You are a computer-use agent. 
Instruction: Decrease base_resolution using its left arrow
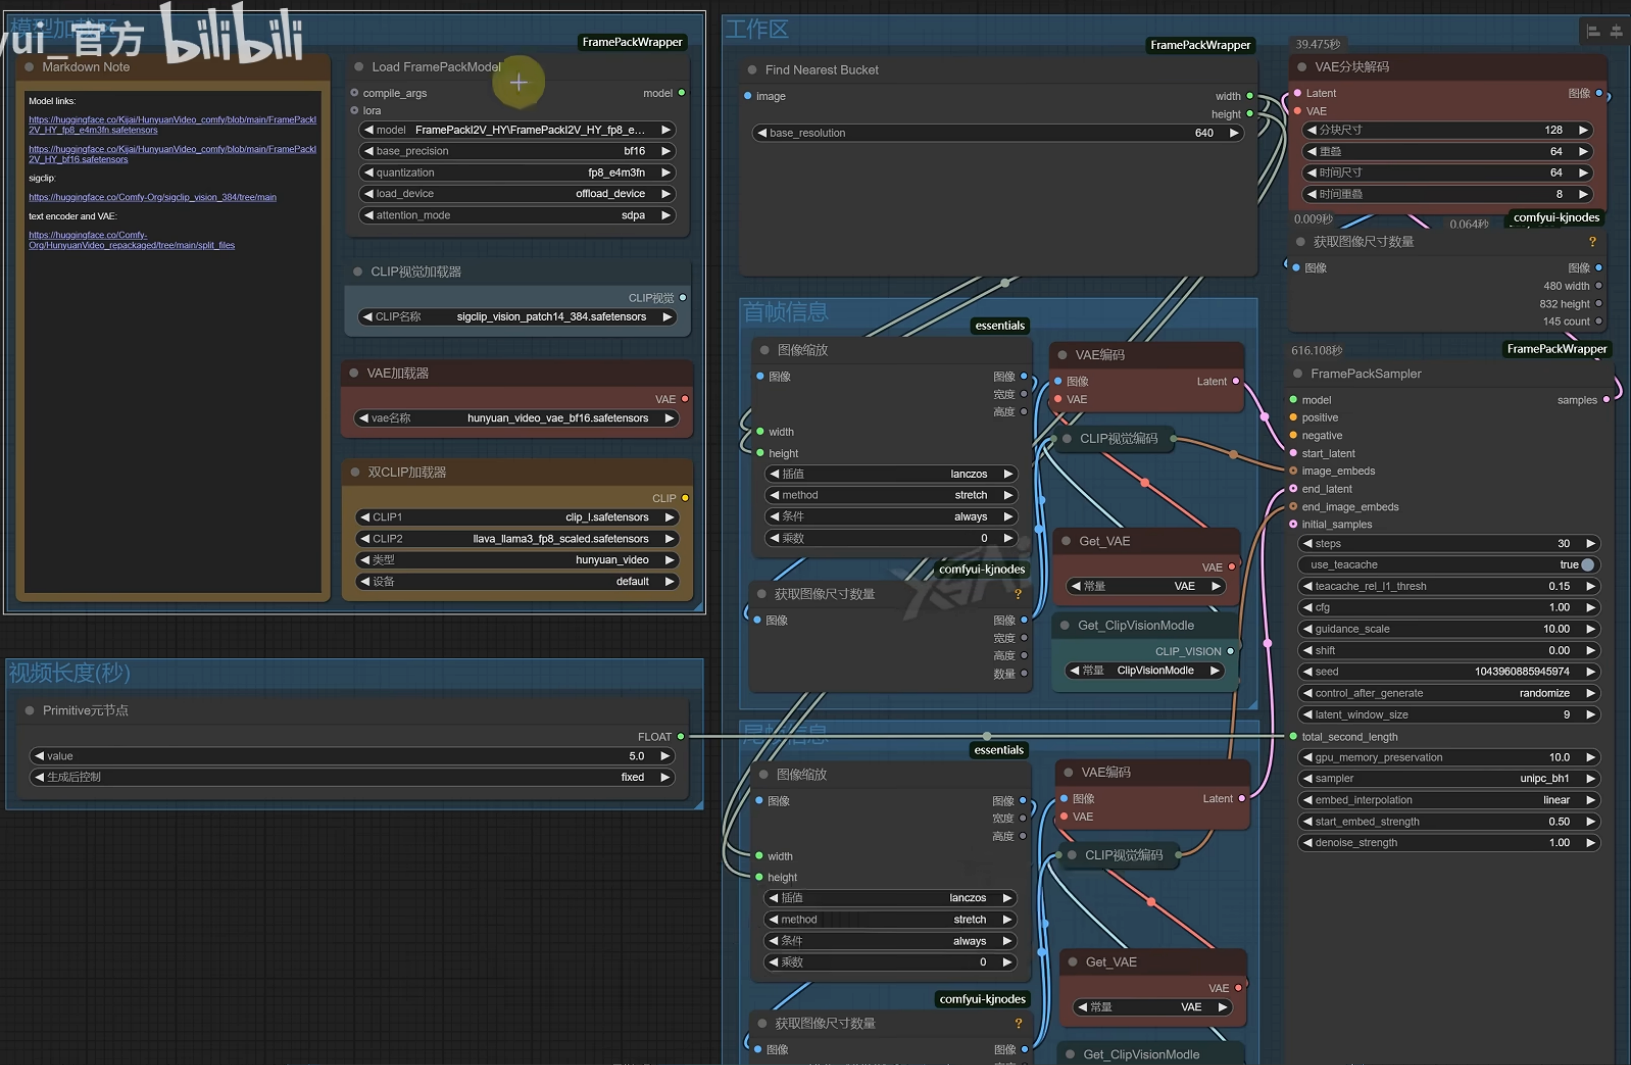pos(762,133)
